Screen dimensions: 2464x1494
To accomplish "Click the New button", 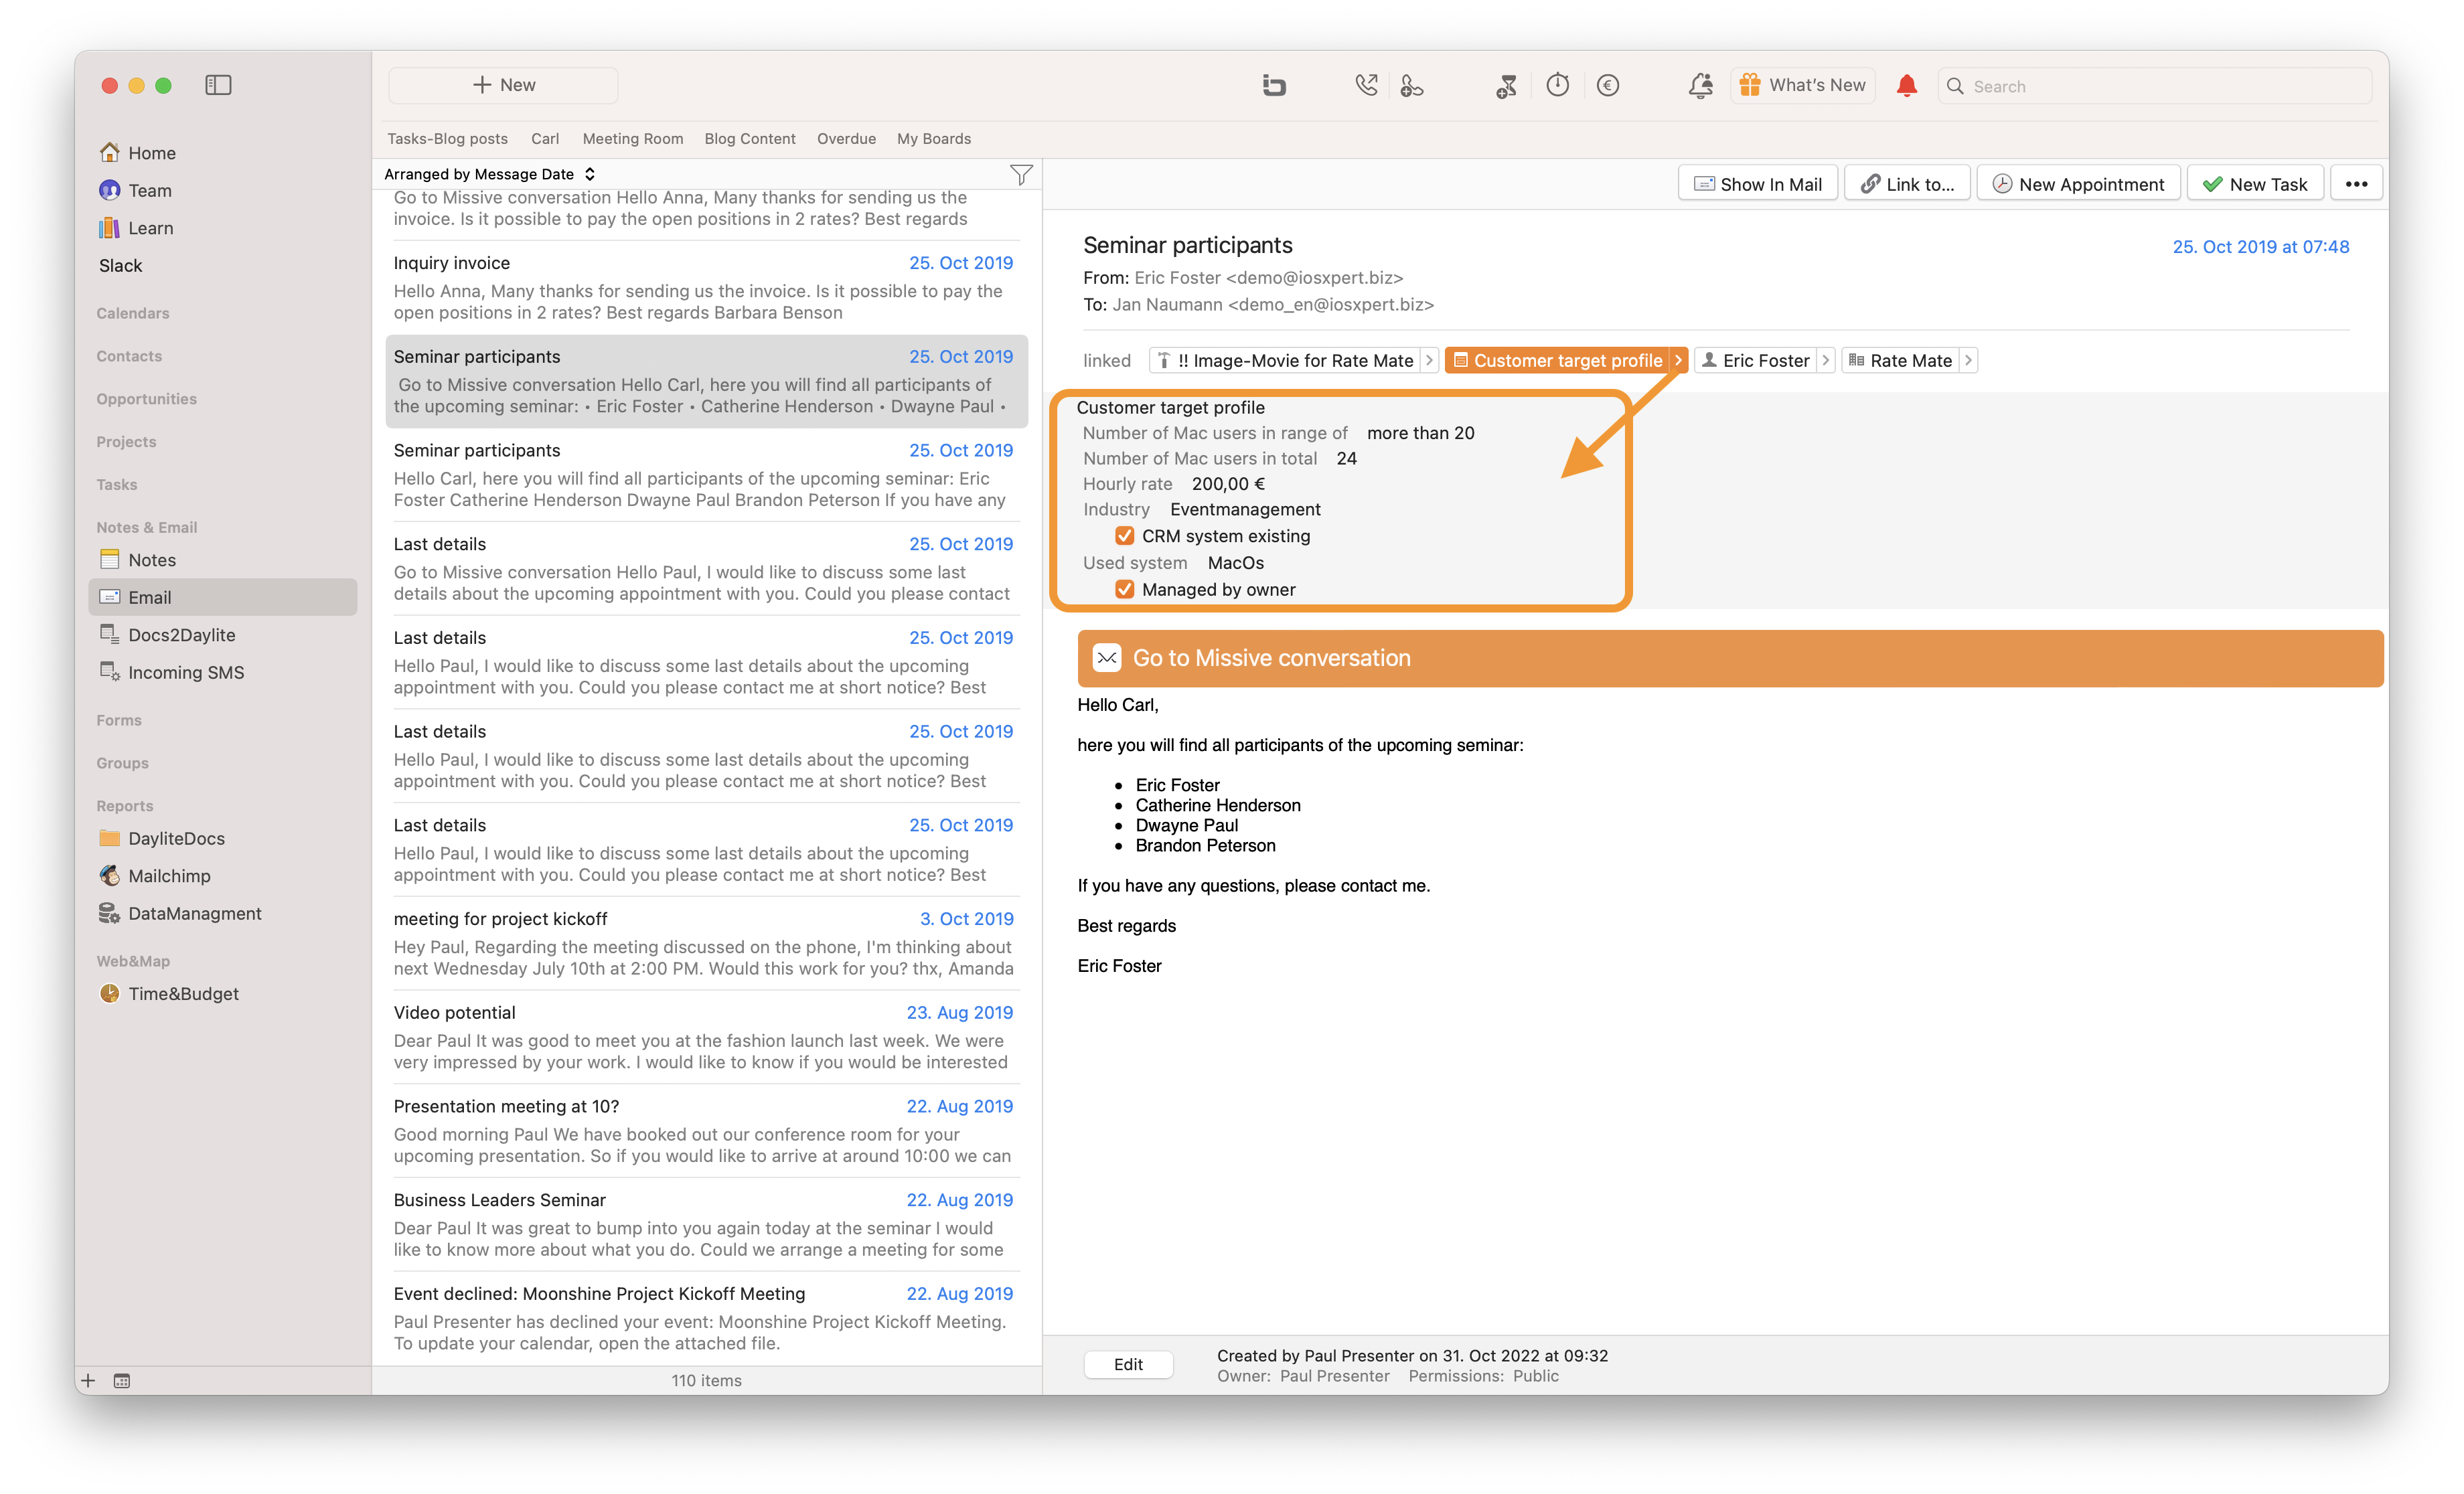I will pyautogui.click(x=503, y=85).
